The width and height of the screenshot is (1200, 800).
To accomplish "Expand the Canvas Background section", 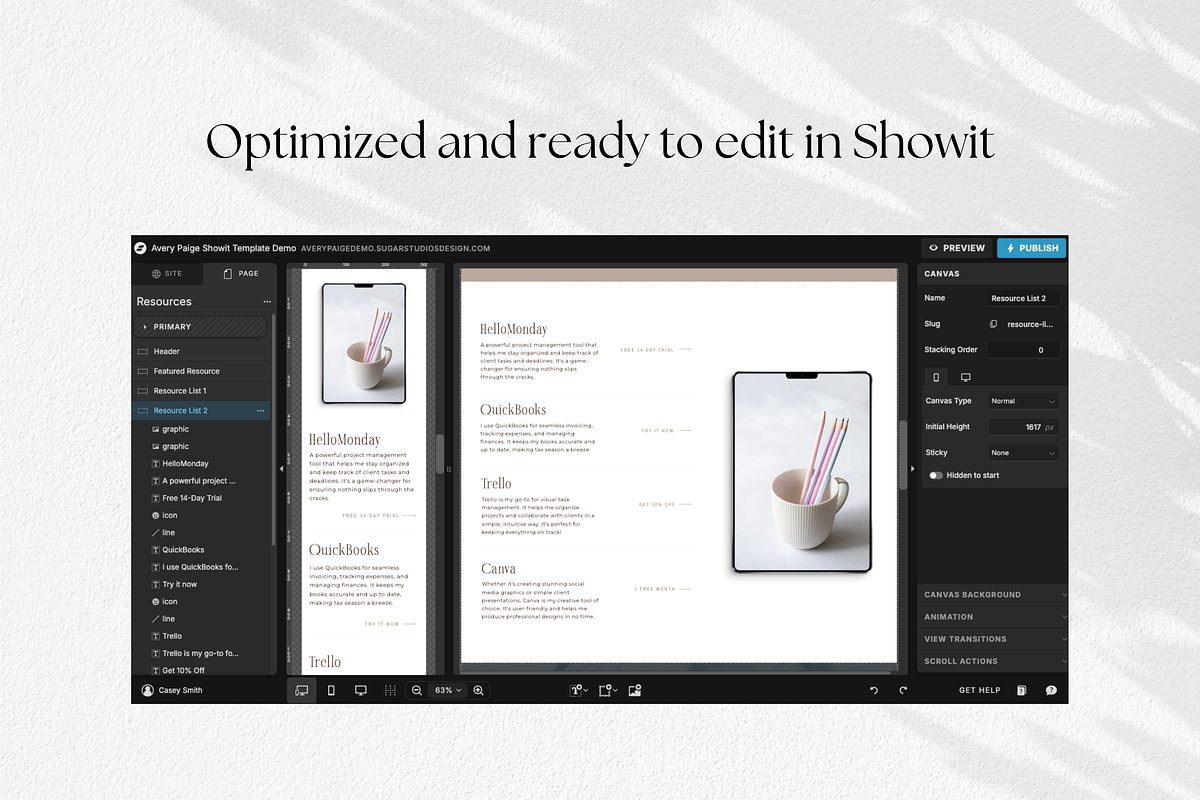I will 993,594.
